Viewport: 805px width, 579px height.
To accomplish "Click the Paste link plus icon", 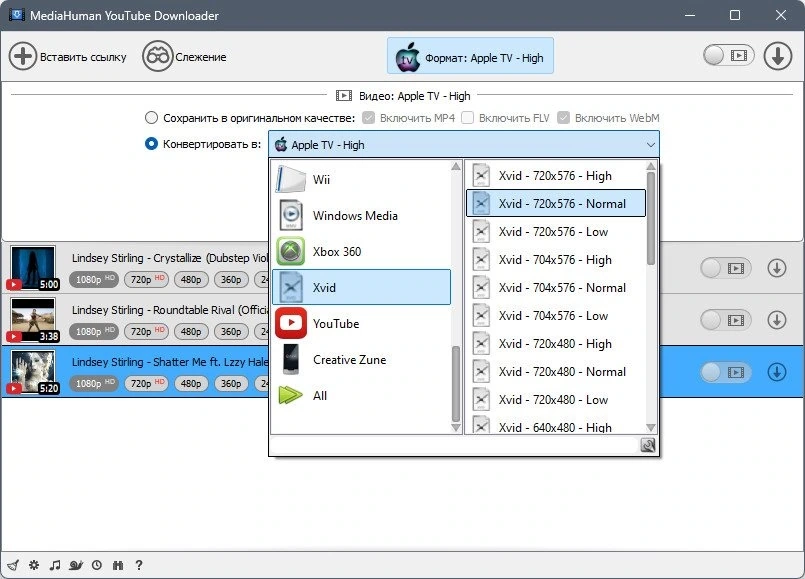I will pyautogui.click(x=23, y=56).
